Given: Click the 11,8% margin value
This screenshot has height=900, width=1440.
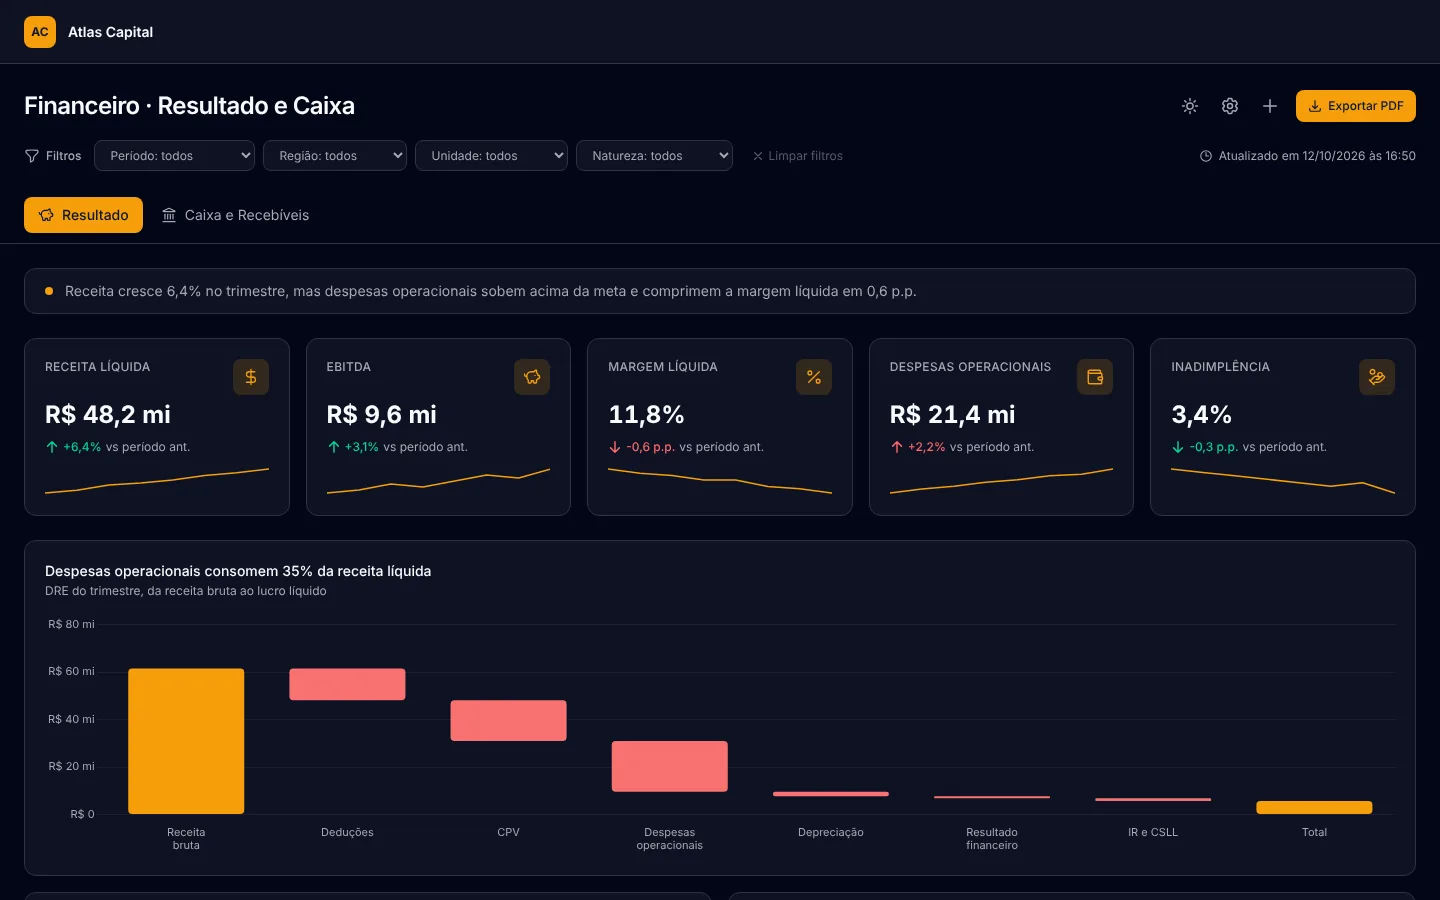Looking at the screenshot, I should [x=646, y=414].
